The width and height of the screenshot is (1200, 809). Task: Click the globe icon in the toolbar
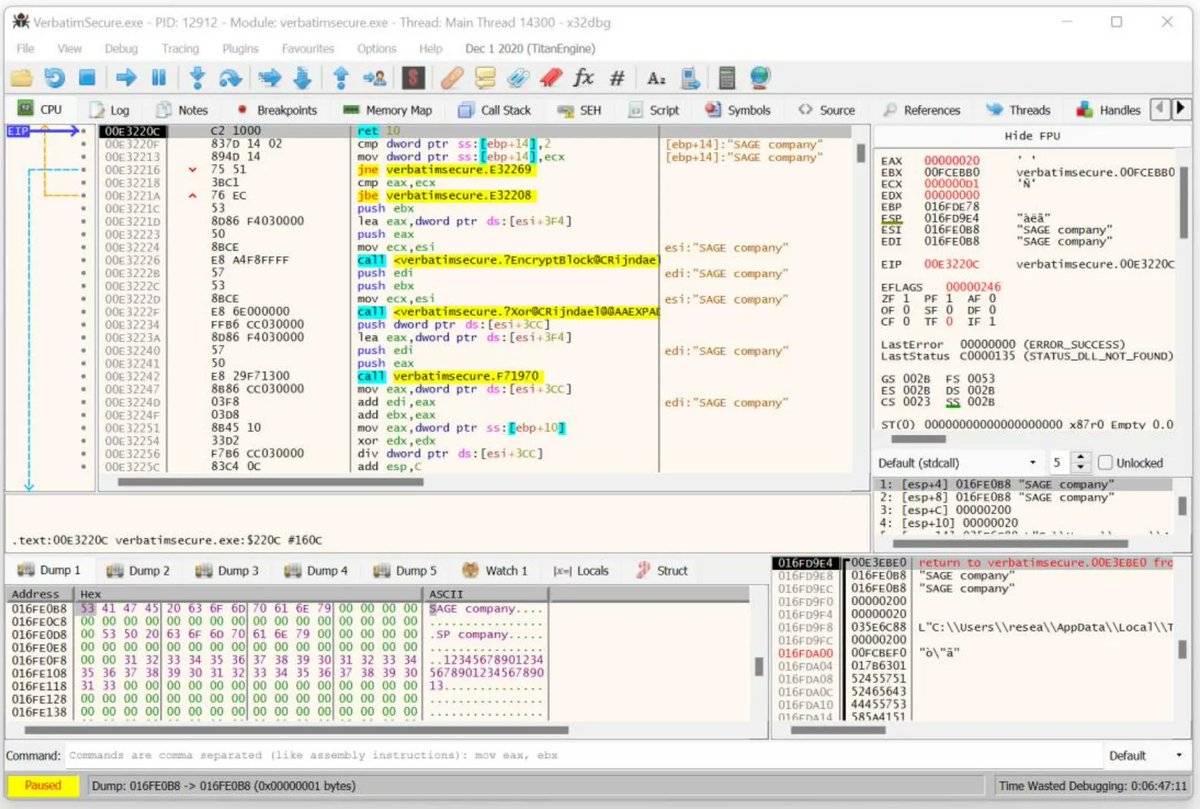coord(760,77)
